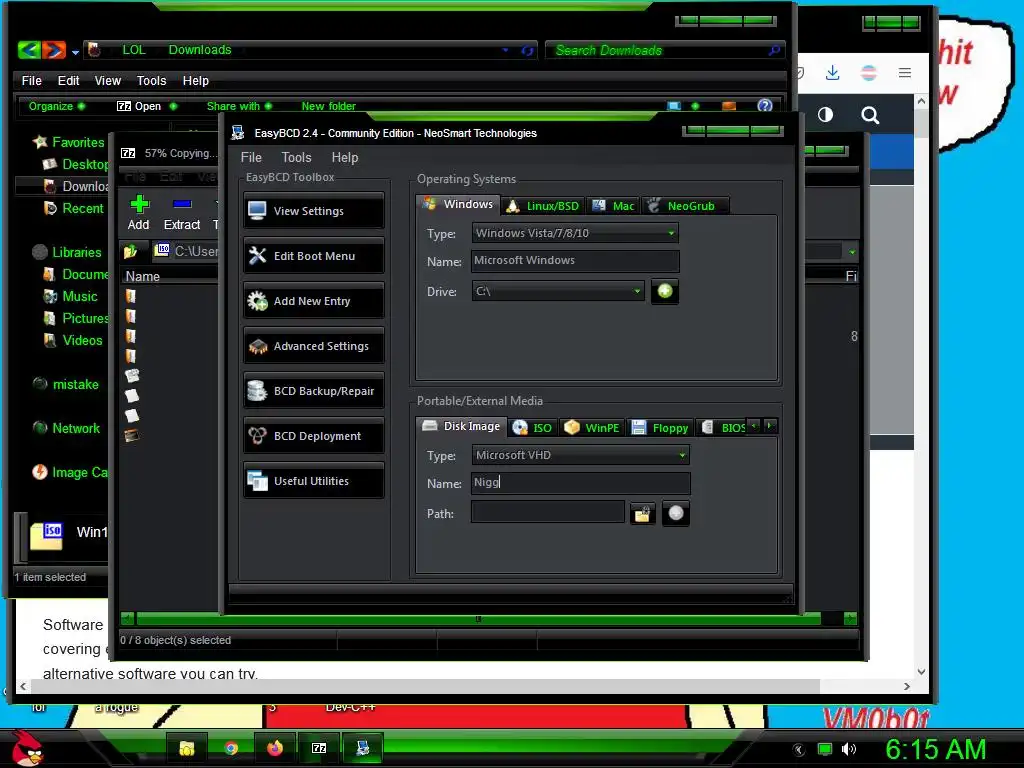Select the BIOS media tab

point(722,428)
